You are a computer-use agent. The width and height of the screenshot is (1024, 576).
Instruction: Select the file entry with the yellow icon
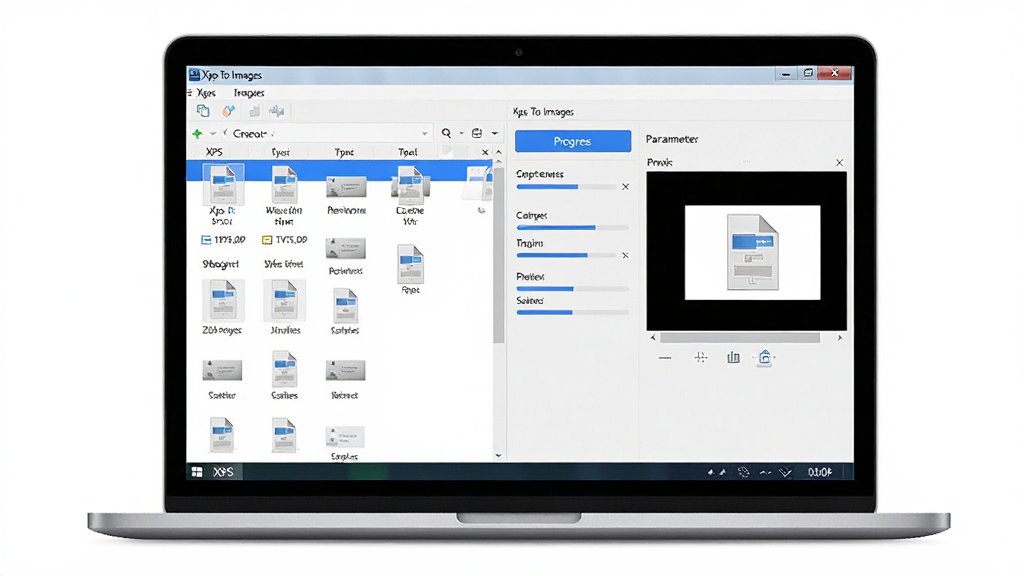[x=284, y=240]
